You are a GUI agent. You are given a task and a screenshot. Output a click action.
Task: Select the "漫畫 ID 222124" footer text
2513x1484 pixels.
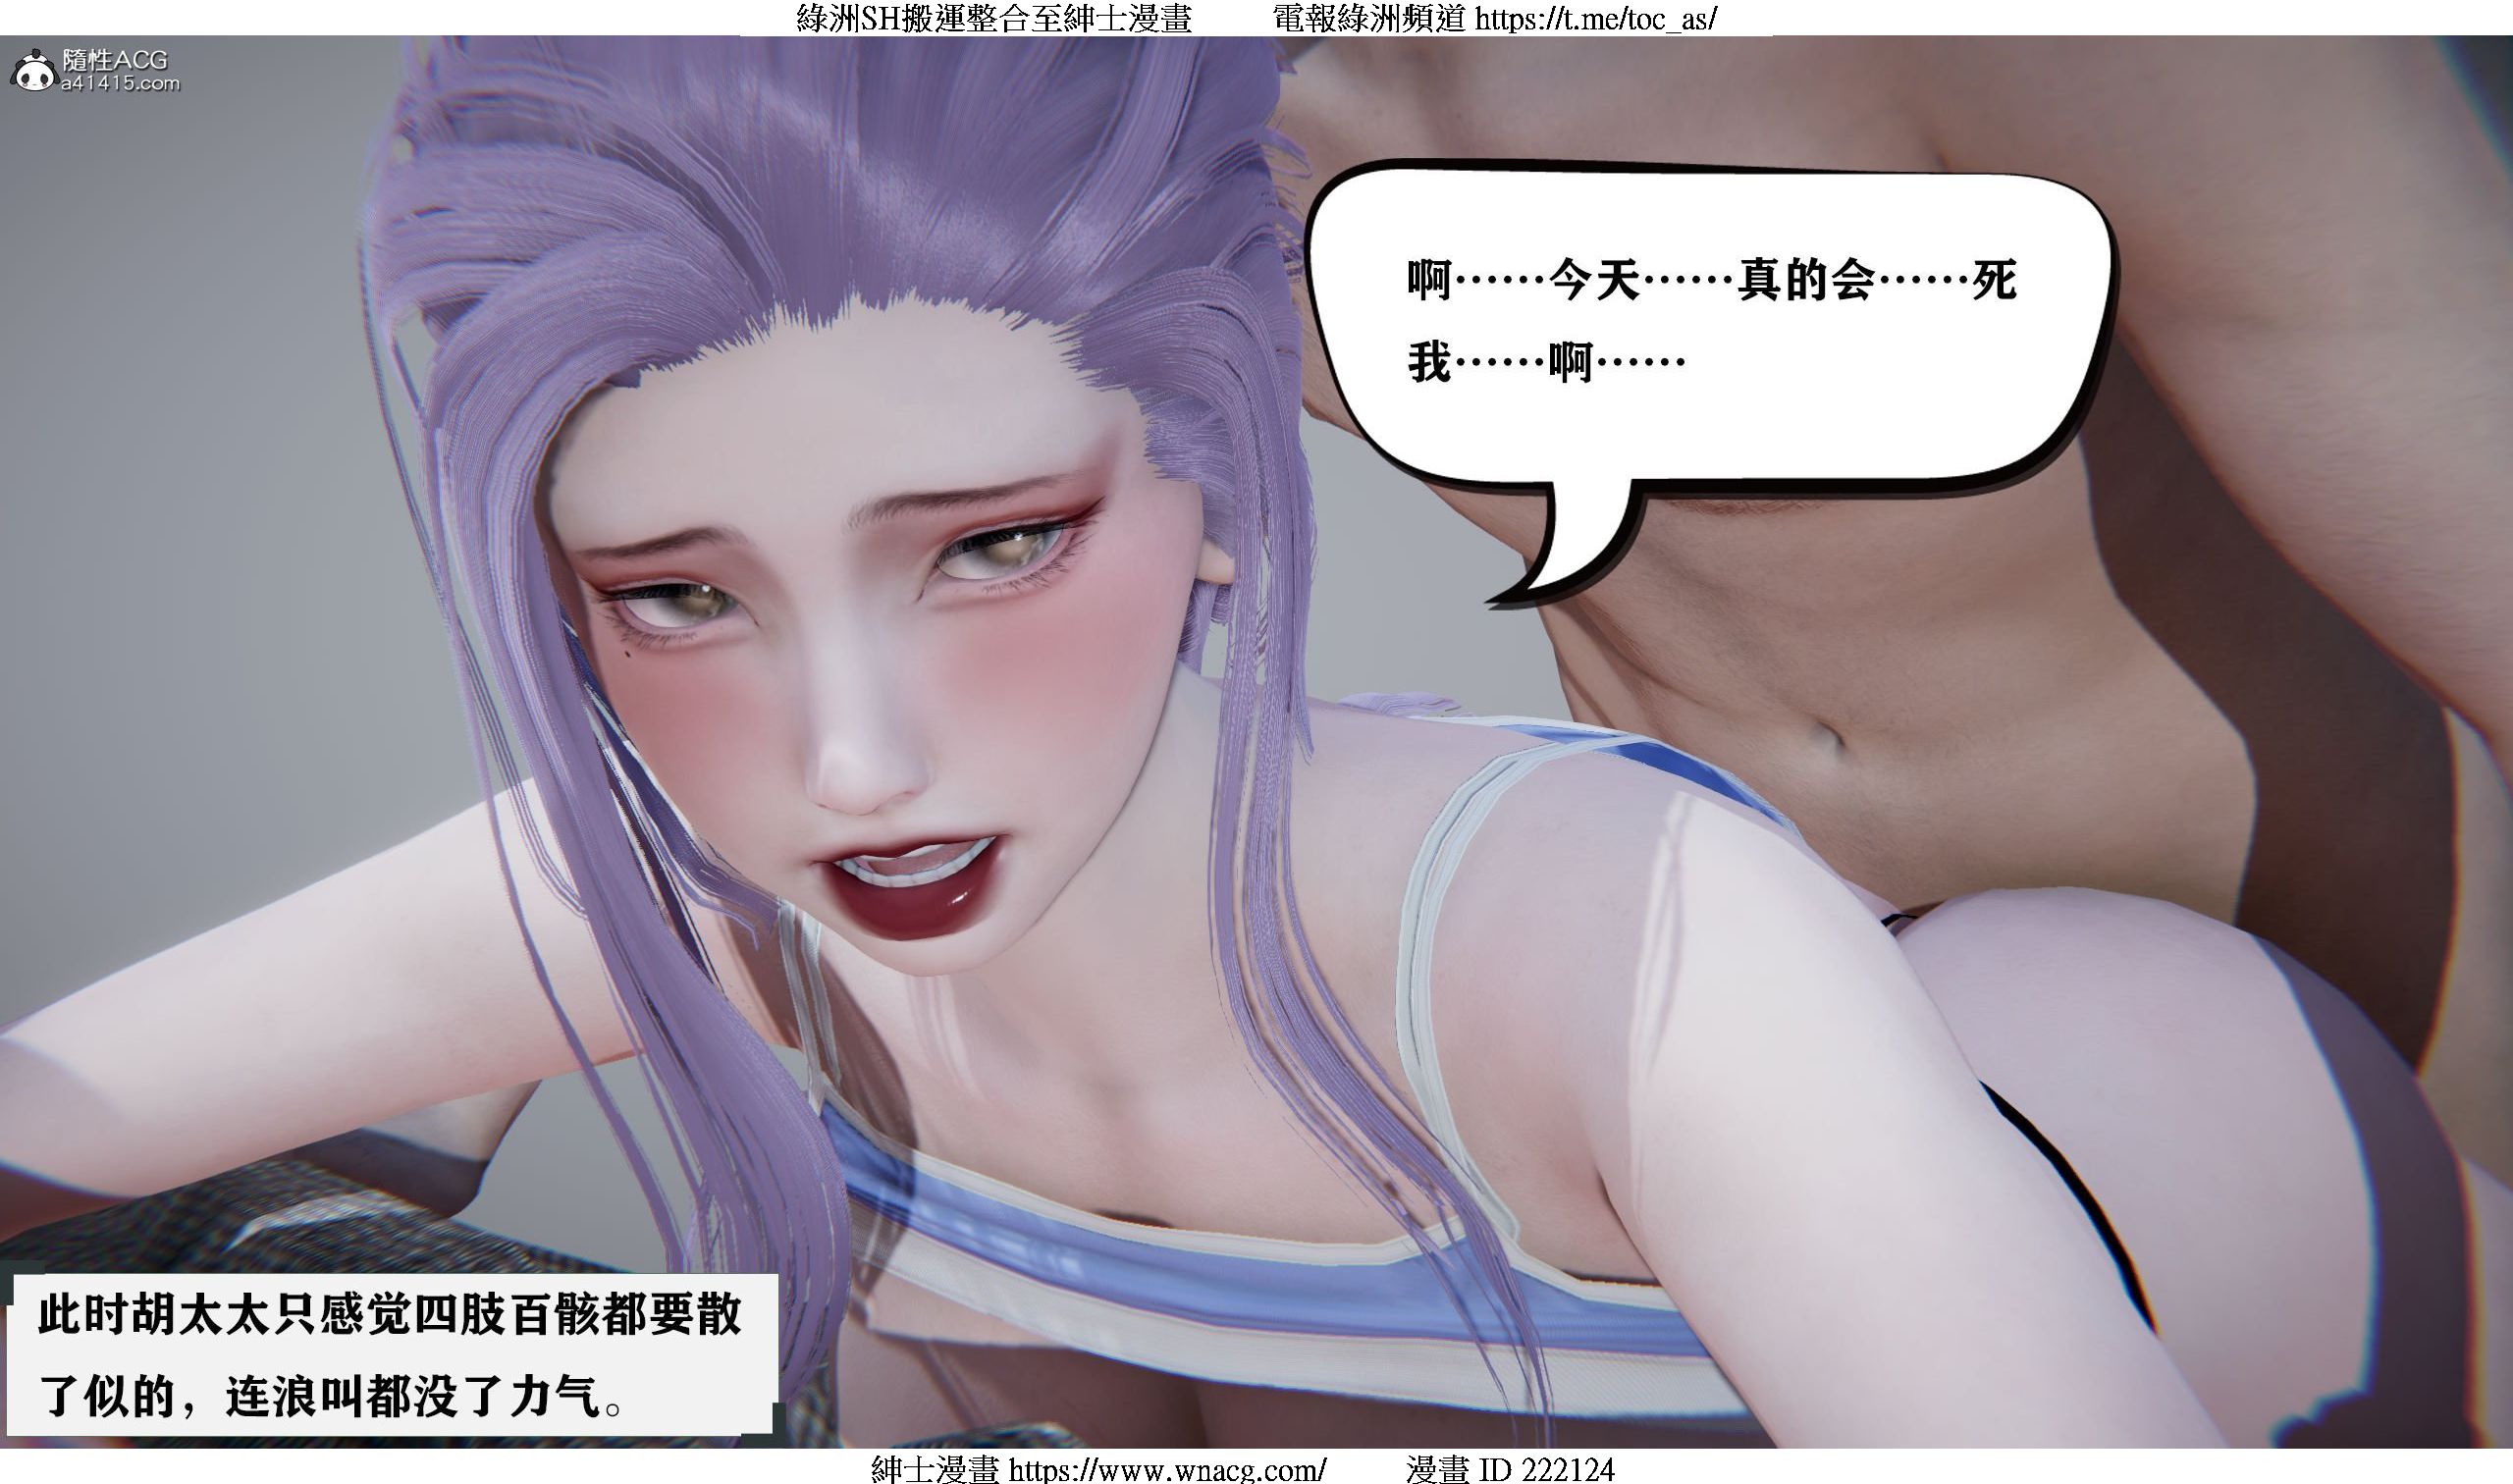(1510, 1469)
